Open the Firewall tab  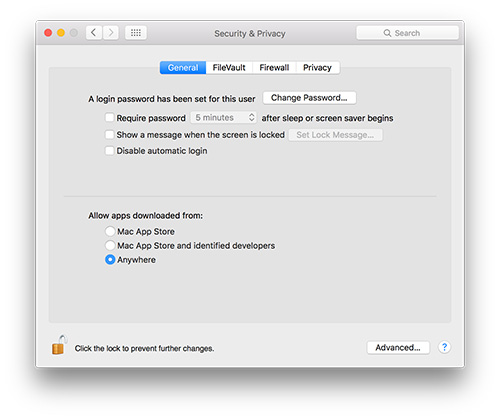274,68
